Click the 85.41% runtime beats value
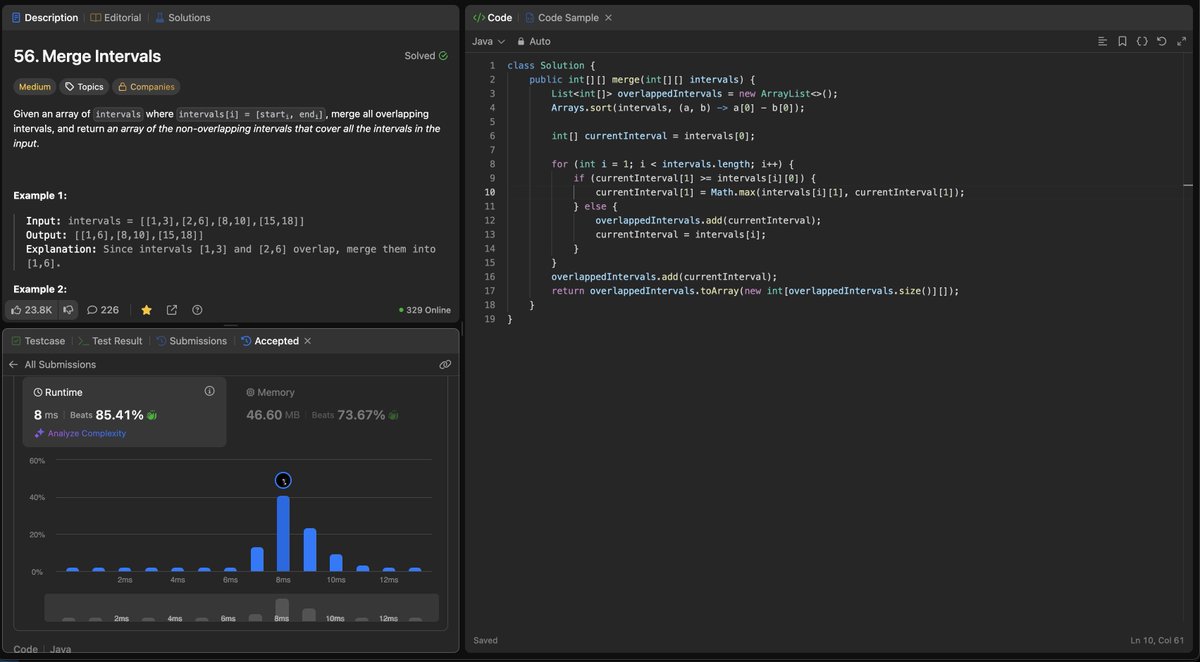 pyautogui.click(x=119, y=414)
